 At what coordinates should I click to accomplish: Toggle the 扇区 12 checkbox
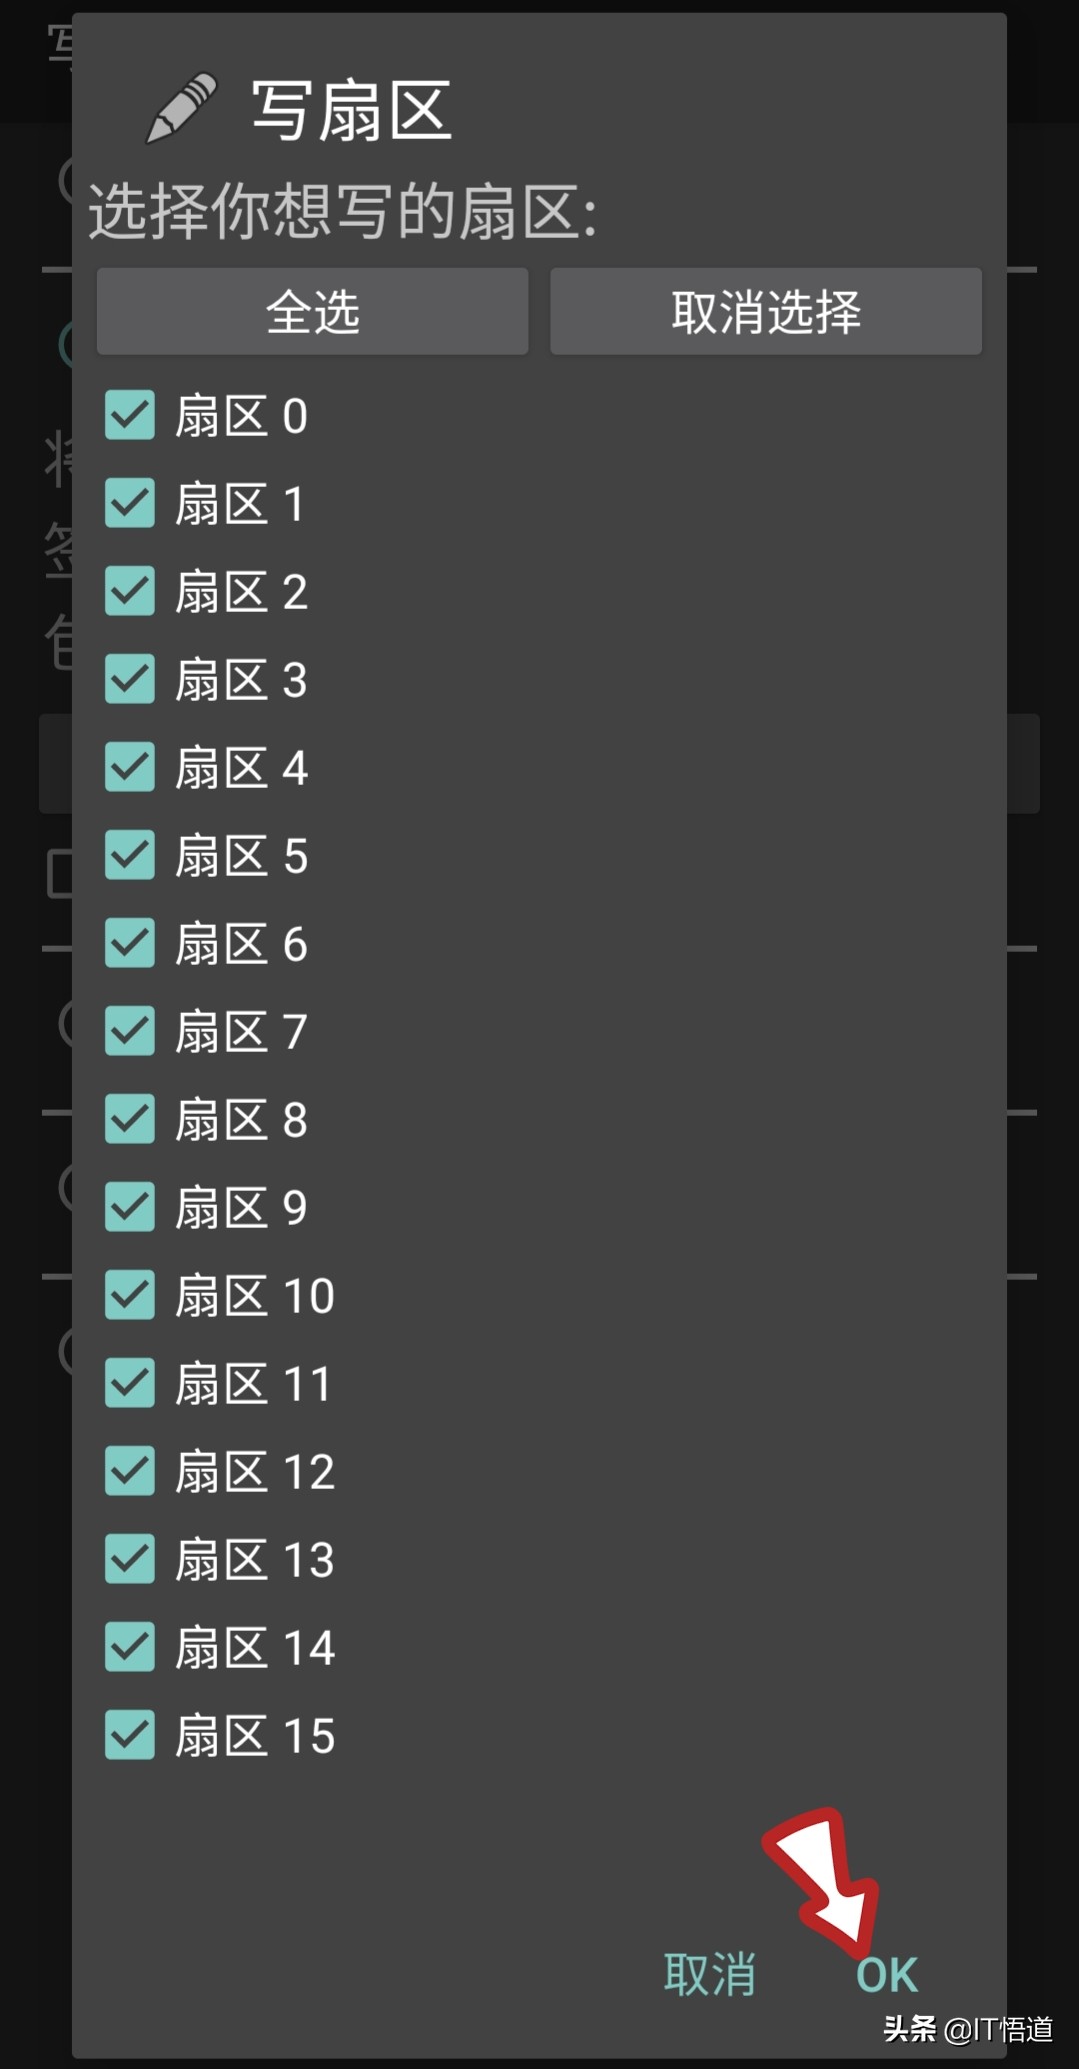pos(130,1471)
